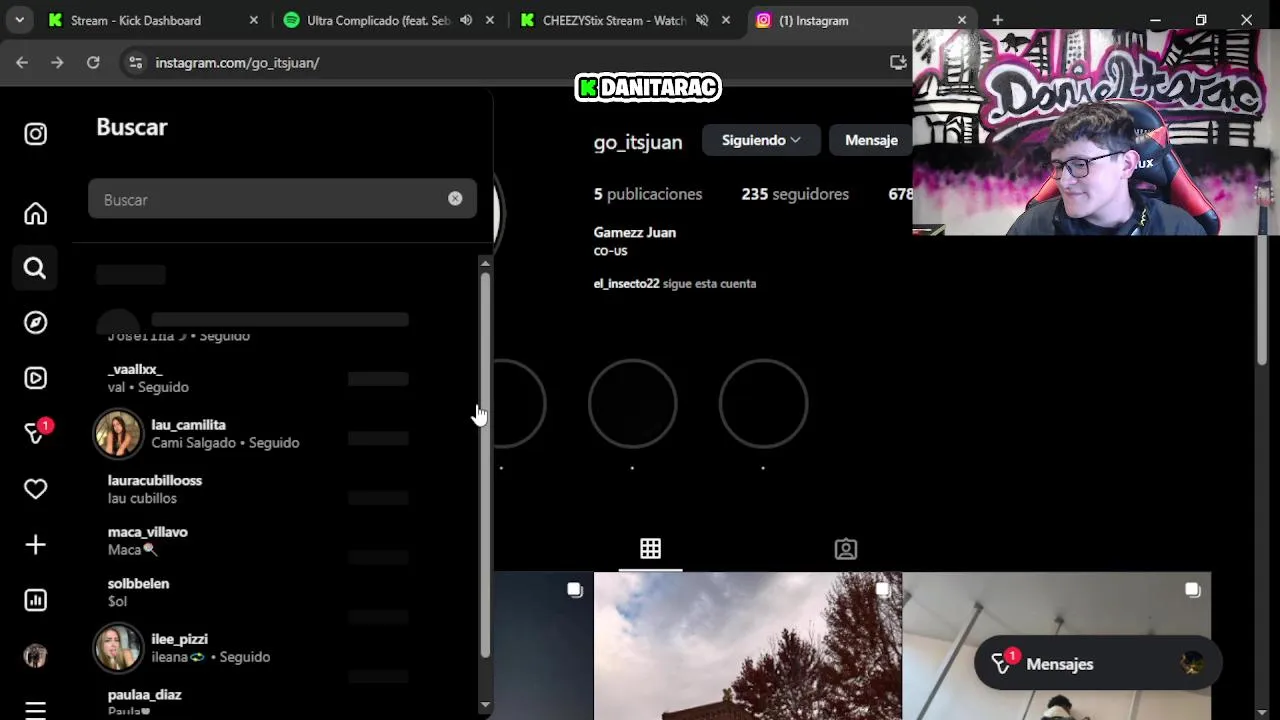Viewport: 1280px width, 720px height.
Task: Select the Search magnifier sidebar icon
Action: click(x=35, y=268)
